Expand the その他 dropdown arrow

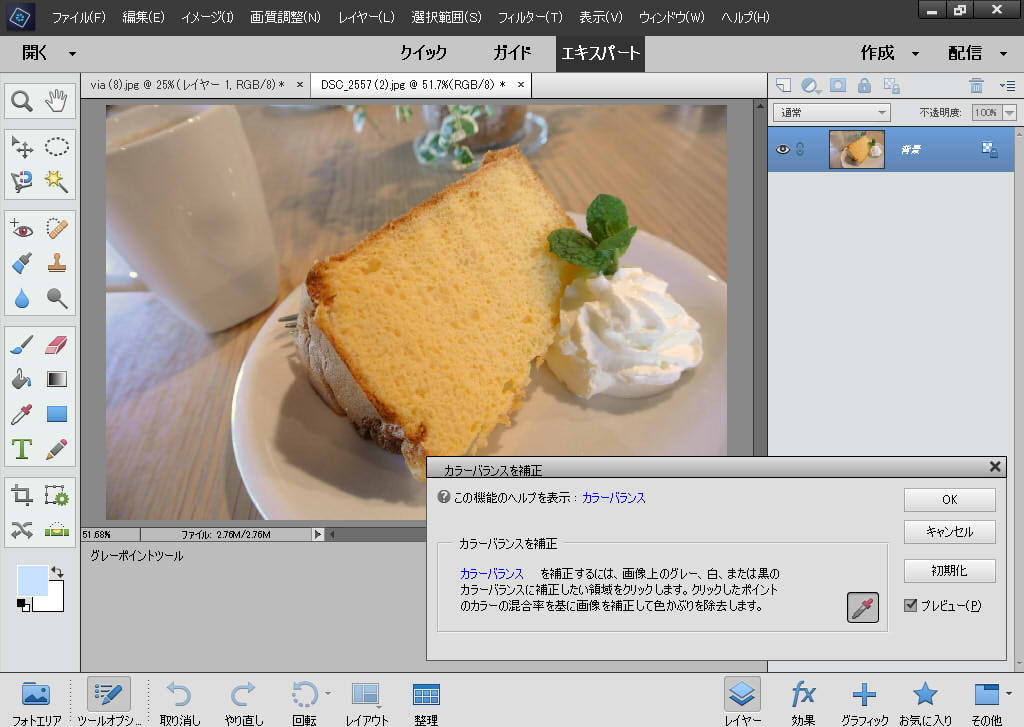pos(1010,693)
